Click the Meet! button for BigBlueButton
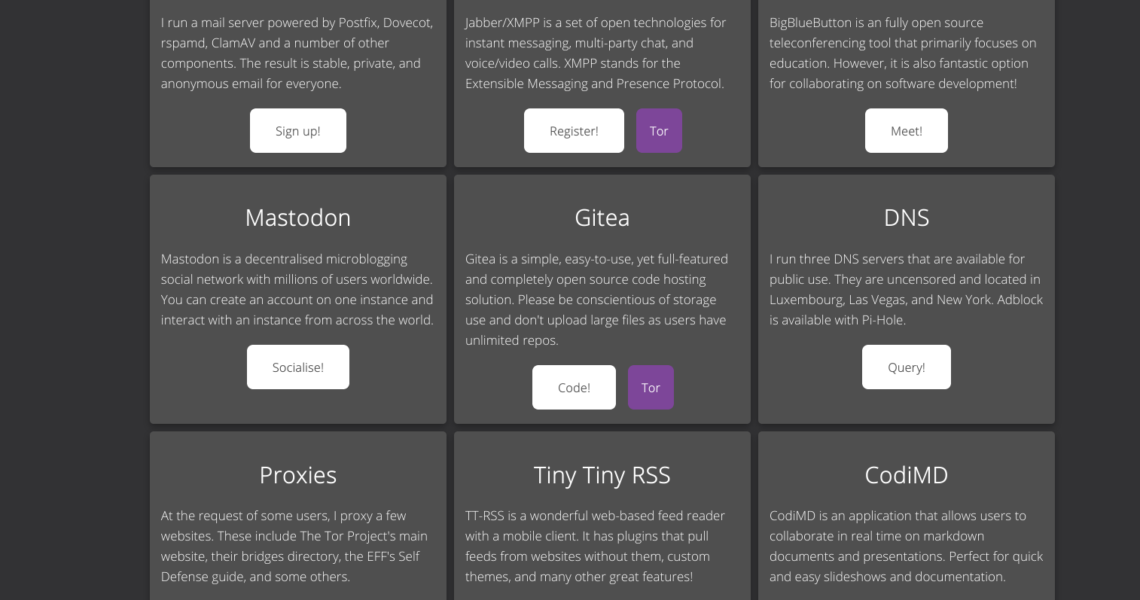Image resolution: width=1140 pixels, height=600 pixels. [906, 131]
